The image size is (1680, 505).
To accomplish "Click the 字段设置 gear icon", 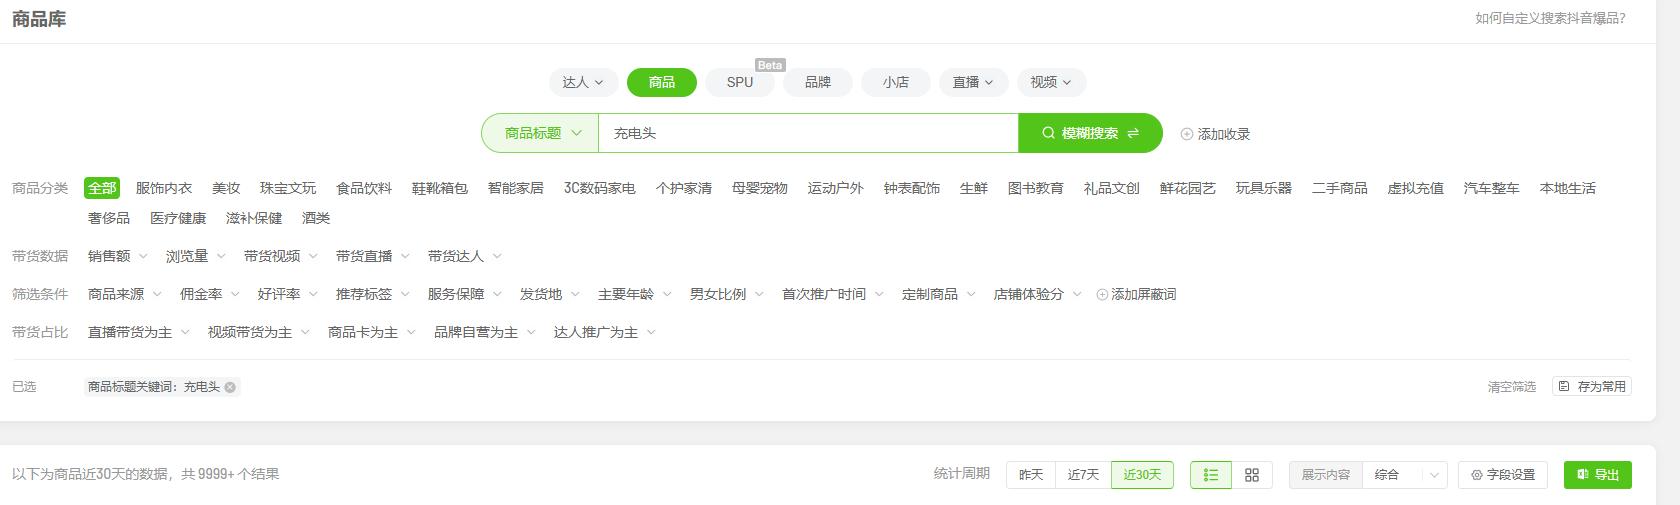I will [1477, 475].
